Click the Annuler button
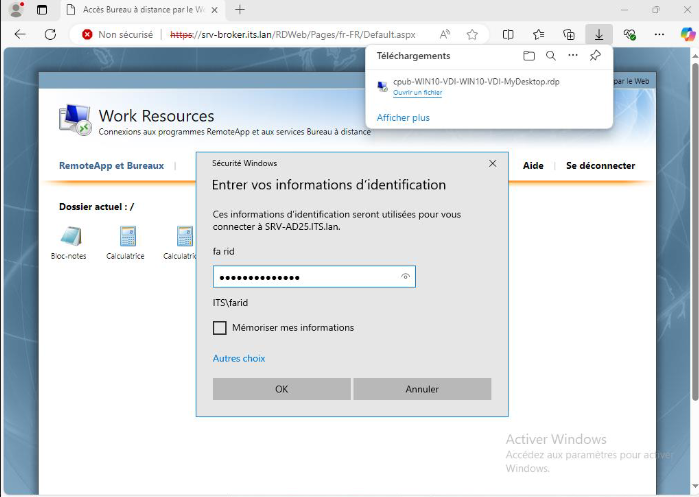The image size is (699, 497). click(x=422, y=389)
